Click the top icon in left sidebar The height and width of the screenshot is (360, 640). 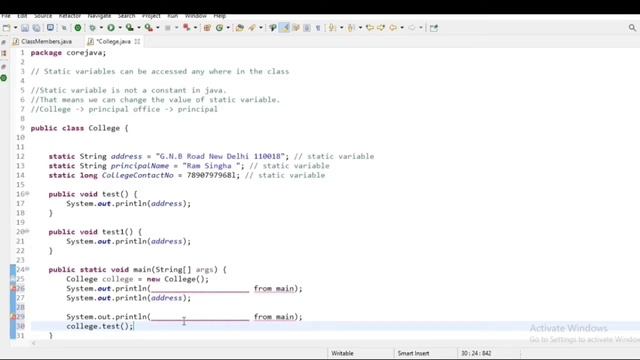coord(4,42)
